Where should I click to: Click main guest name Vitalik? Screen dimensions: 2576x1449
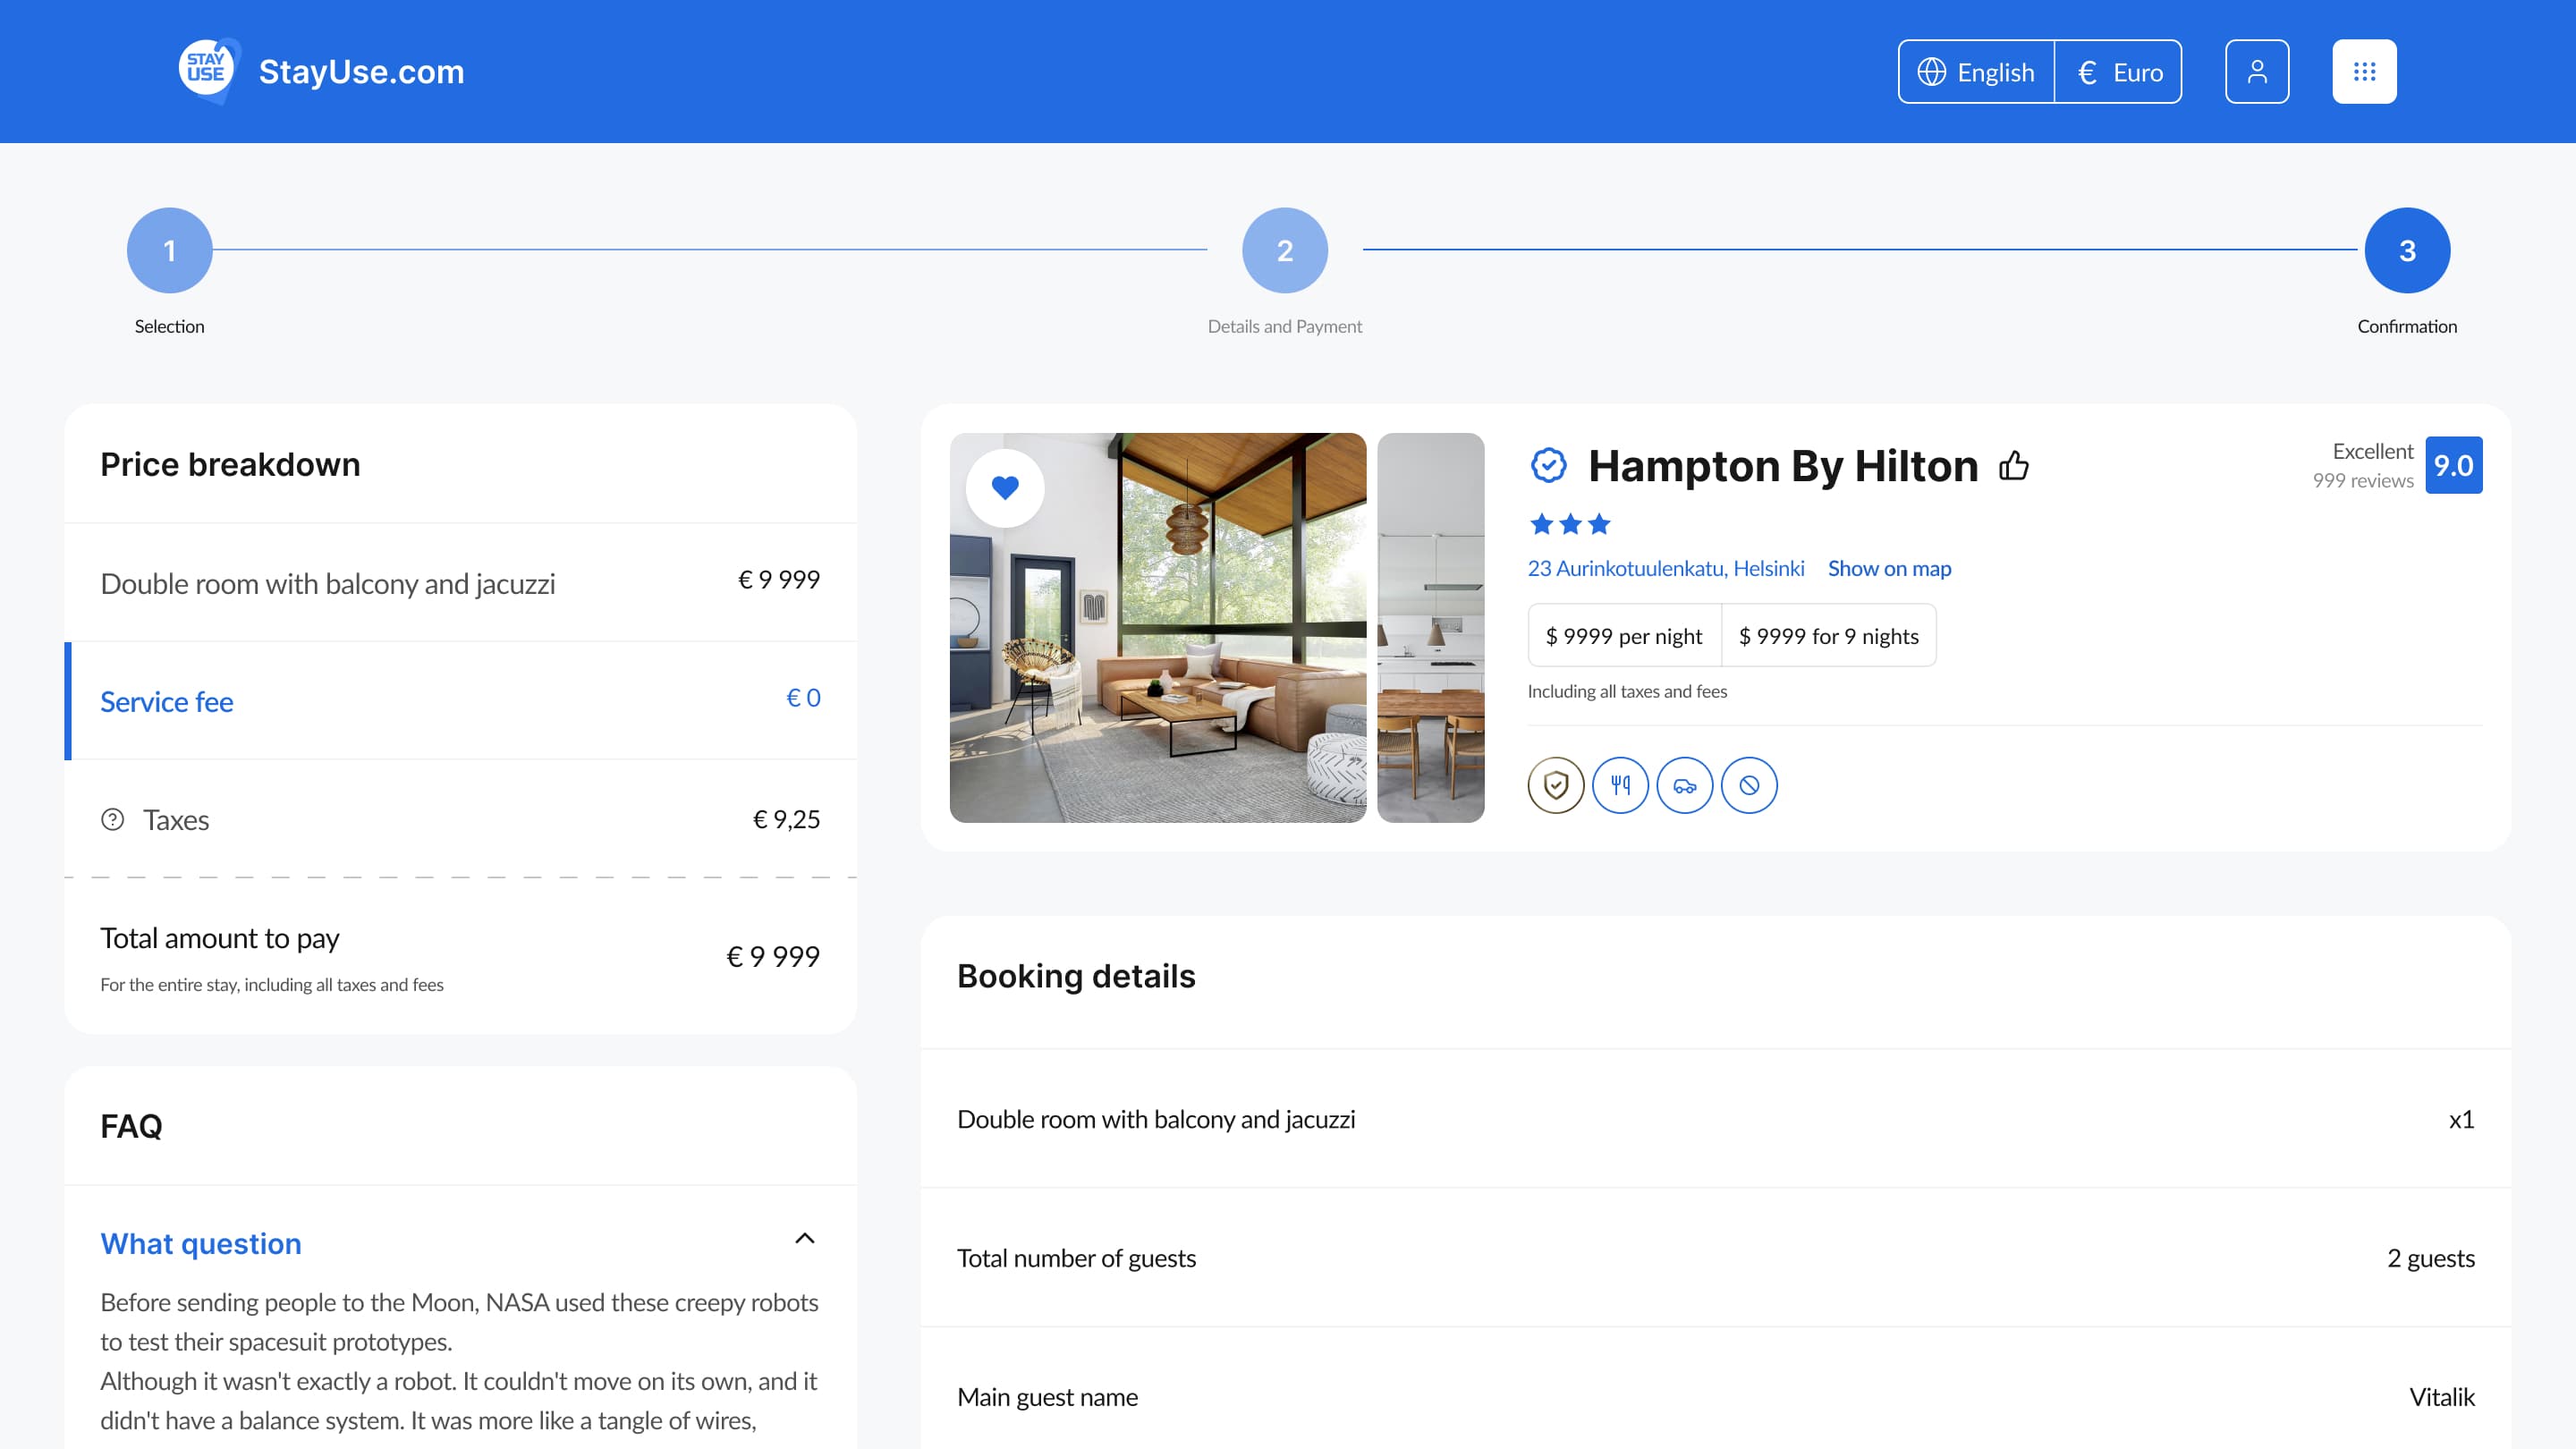[2442, 1397]
